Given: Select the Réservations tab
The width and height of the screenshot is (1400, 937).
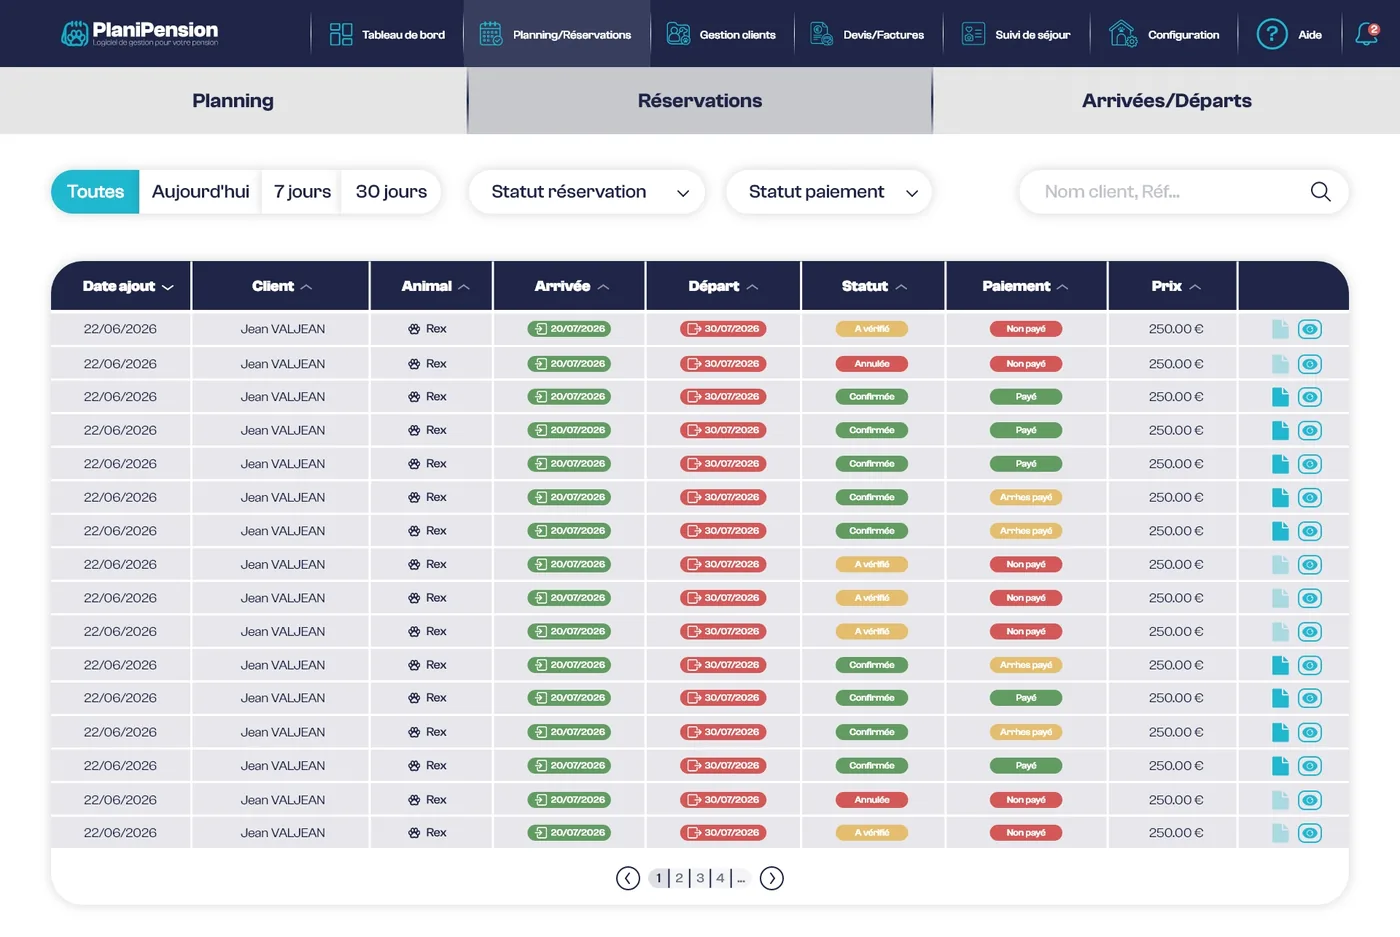Looking at the screenshot, I should point(700,101).
